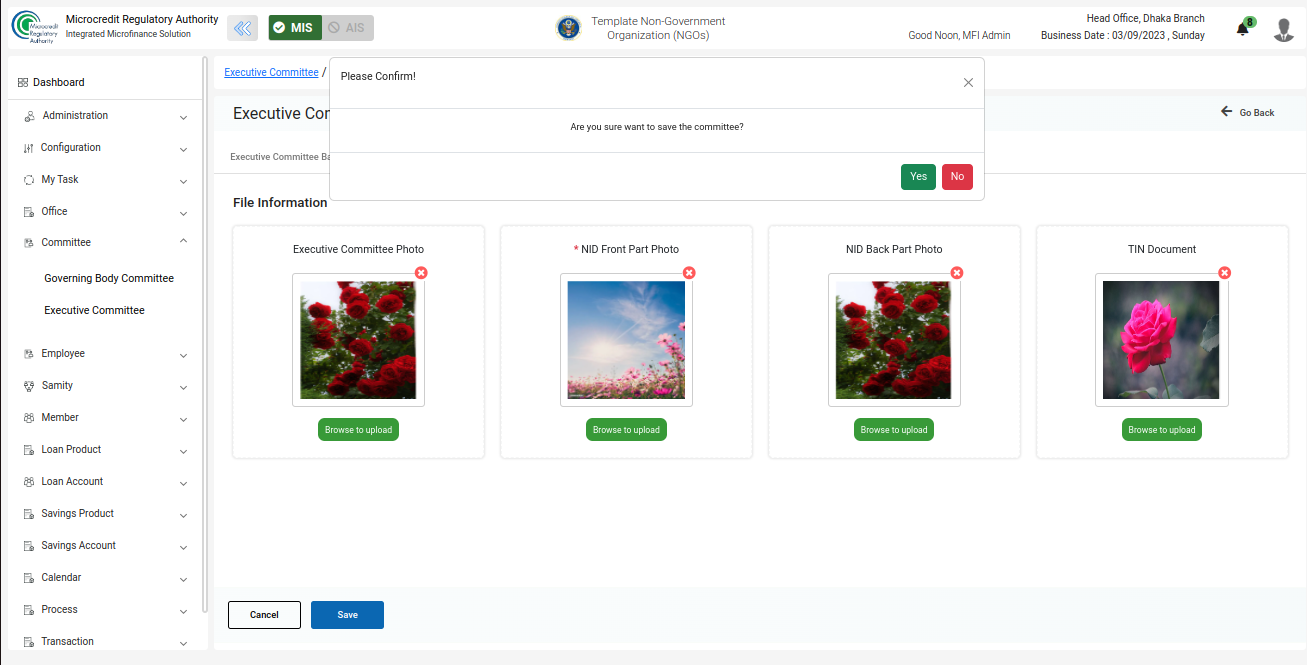Screen dimensions: 1307x665
Task: Click the Savings Product sidebar icon
Action: pos(29,514)
